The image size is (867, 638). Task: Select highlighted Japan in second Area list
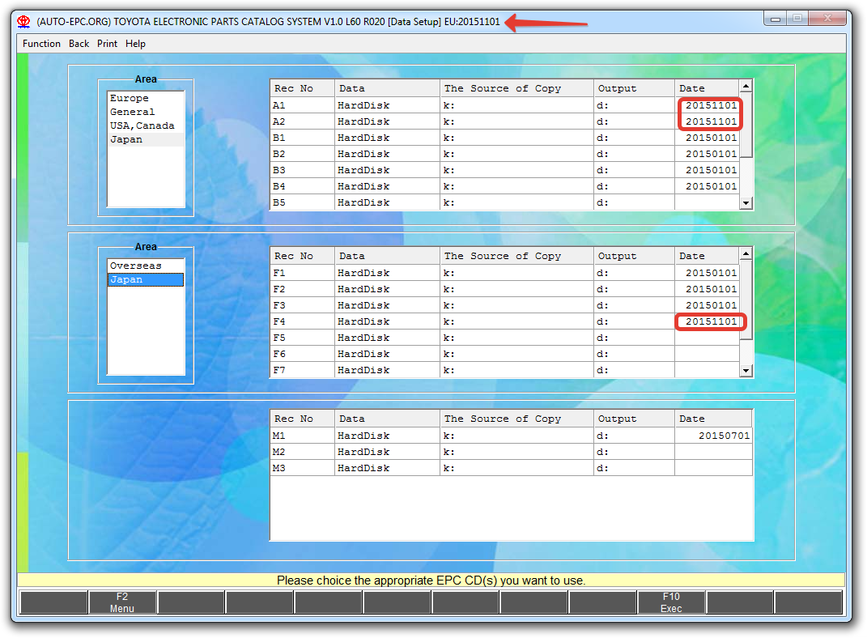[146, 280]
